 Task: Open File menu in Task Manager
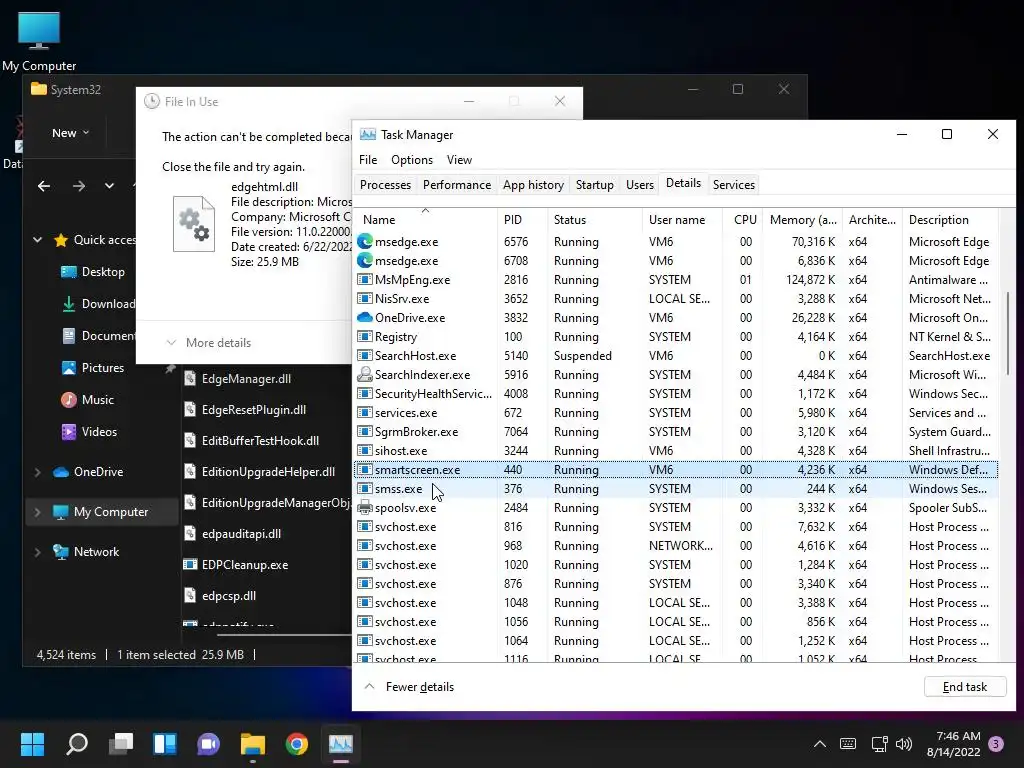(368, 160)
